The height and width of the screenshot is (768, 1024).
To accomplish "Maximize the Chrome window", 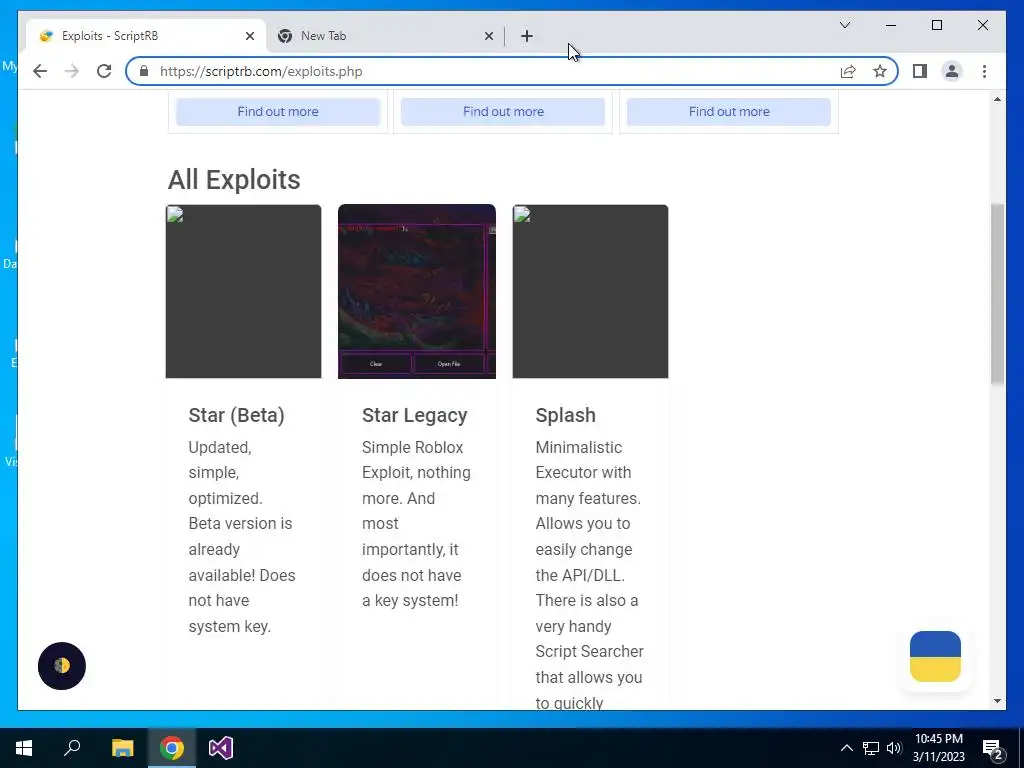I will (936, 25).
